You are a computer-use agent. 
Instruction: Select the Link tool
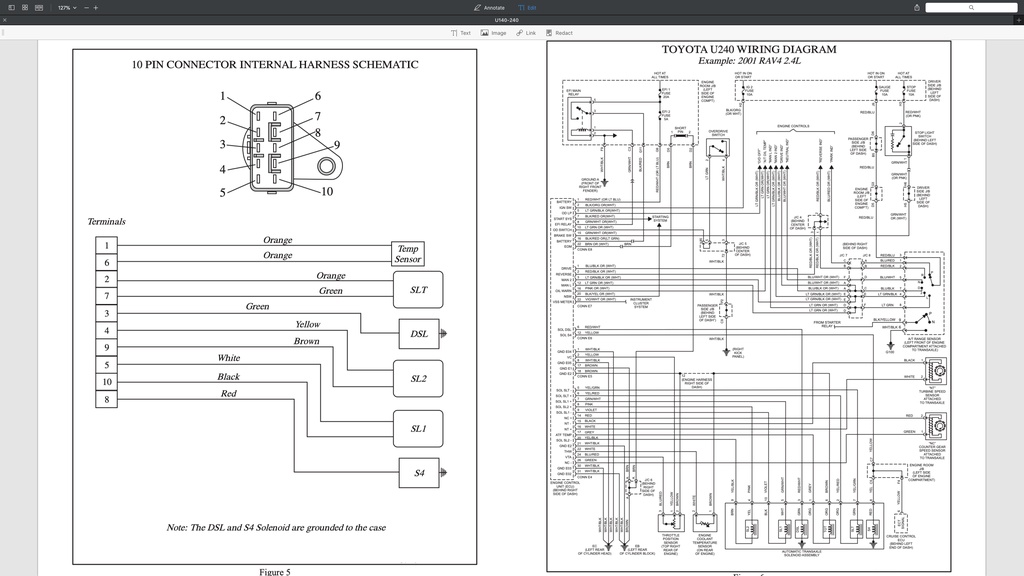[524, 32]
